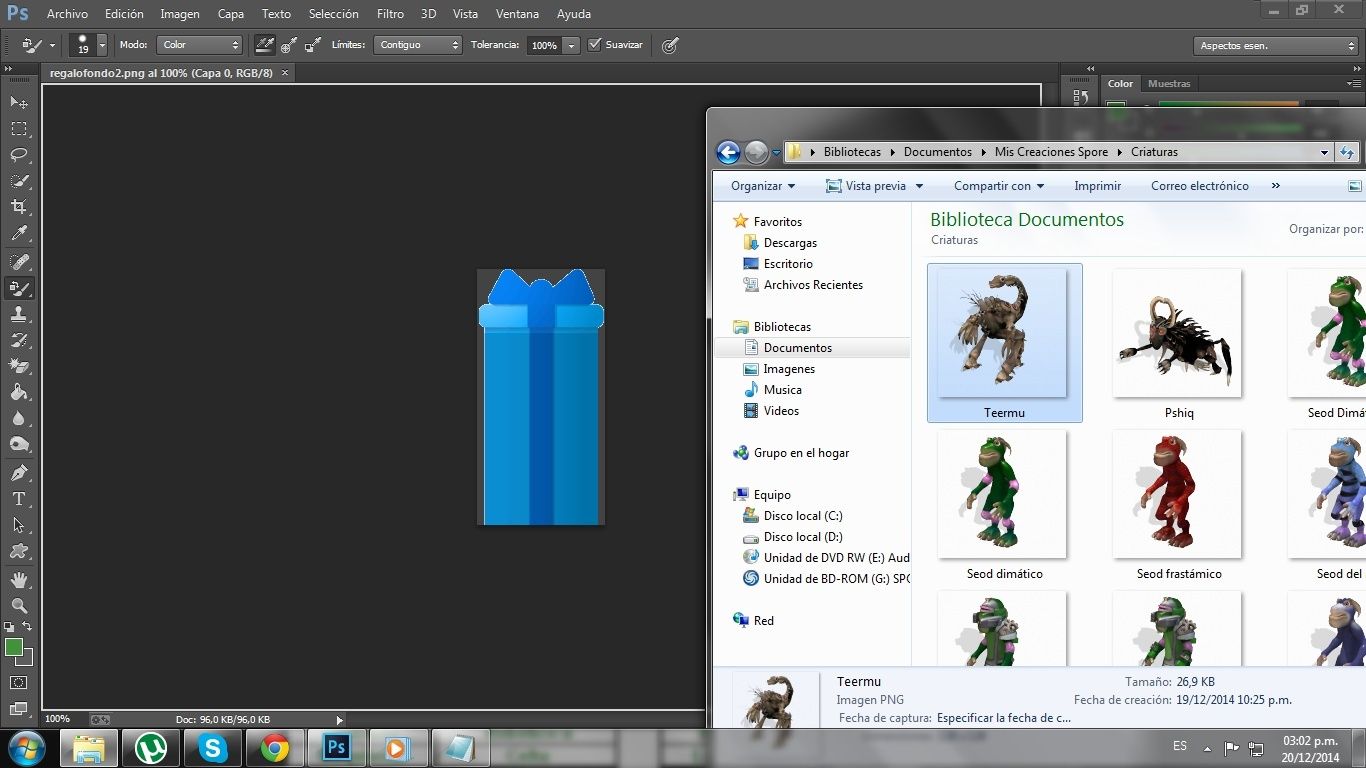
Task: Open Skype from the taskbar
Action: point(212,747)
